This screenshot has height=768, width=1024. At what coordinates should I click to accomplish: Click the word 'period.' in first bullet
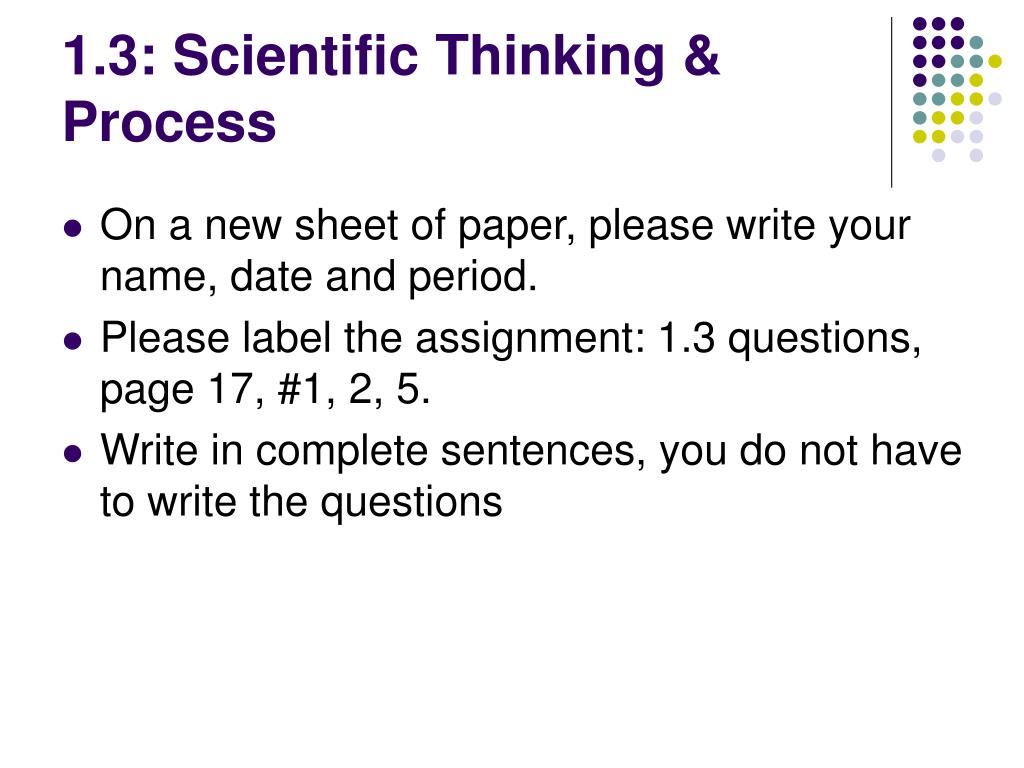pyautogui.click(x=473, y=278)
